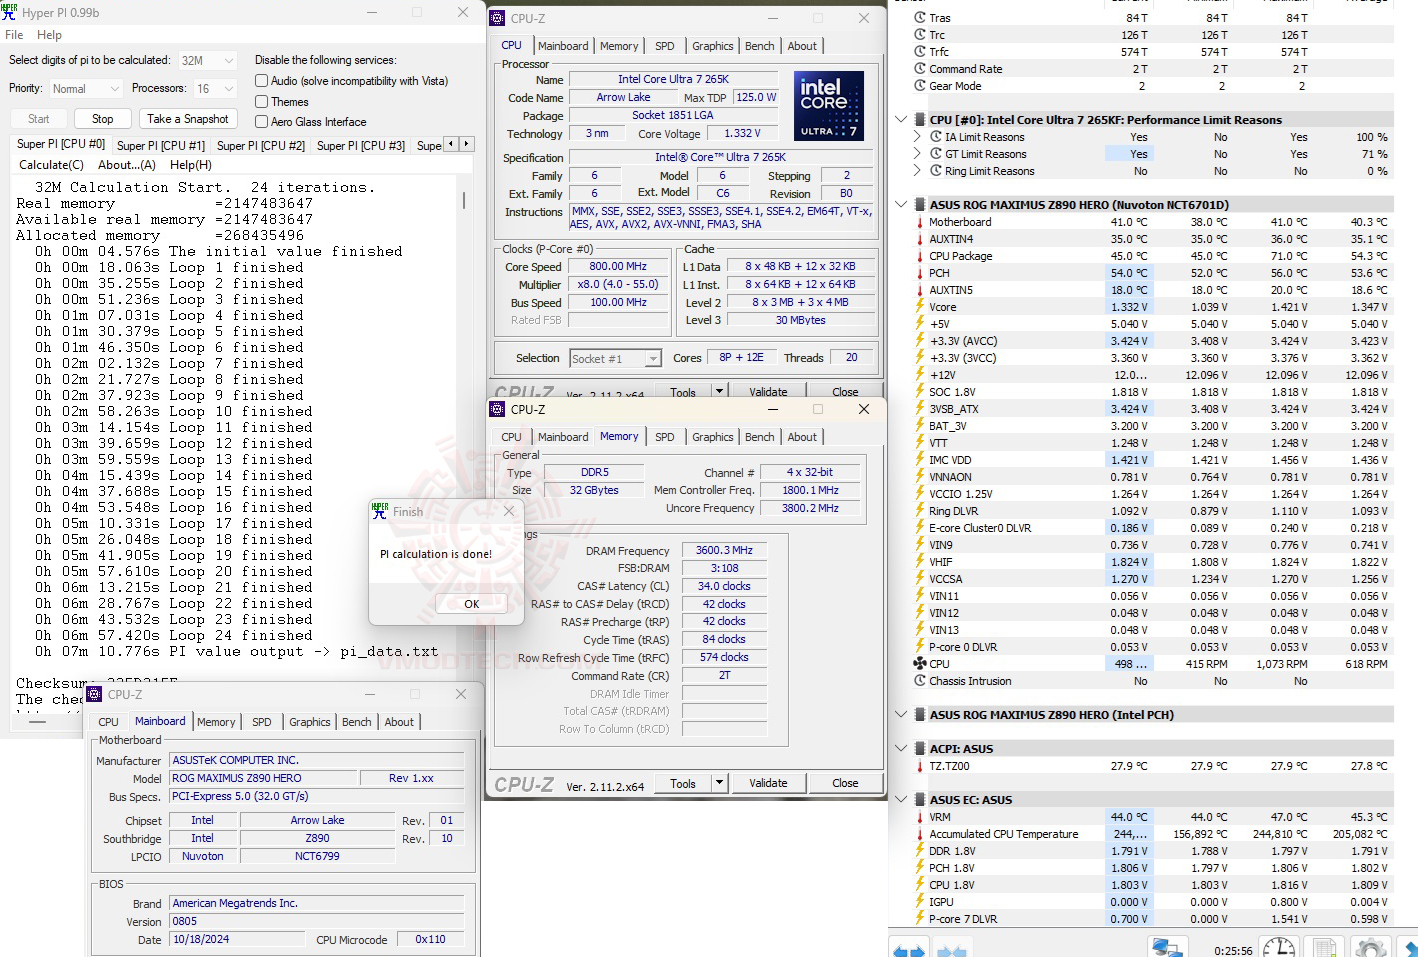The width and height of the screenshot is (1418, 957).
Task: Click the DRAM Frequency value field
Action: pos(724,551)
